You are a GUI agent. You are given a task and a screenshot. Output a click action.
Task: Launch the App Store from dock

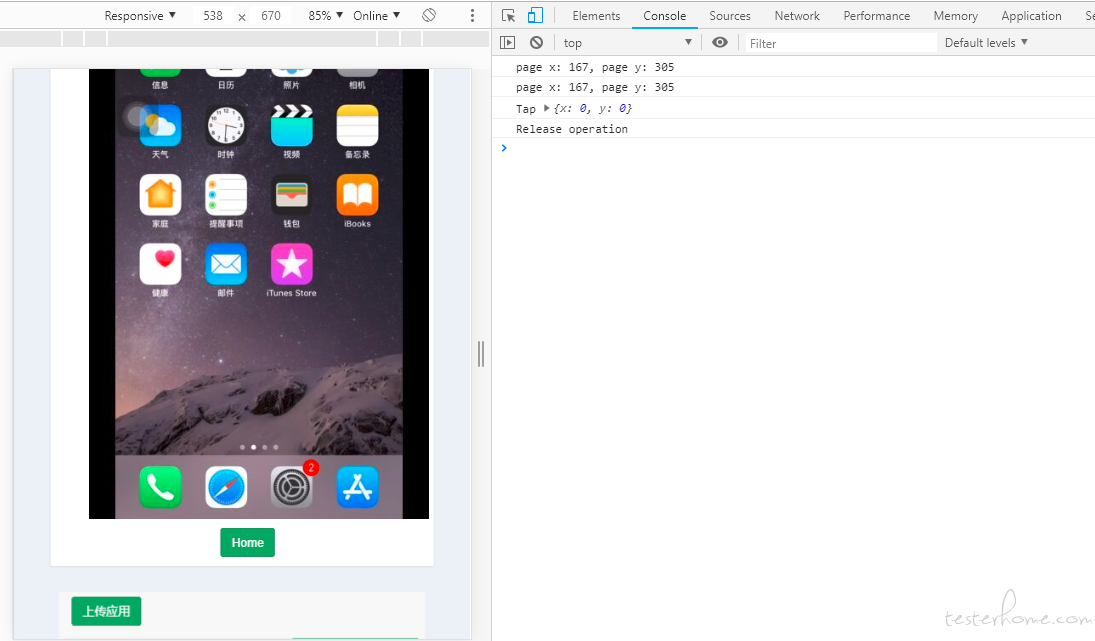point(357,487)
